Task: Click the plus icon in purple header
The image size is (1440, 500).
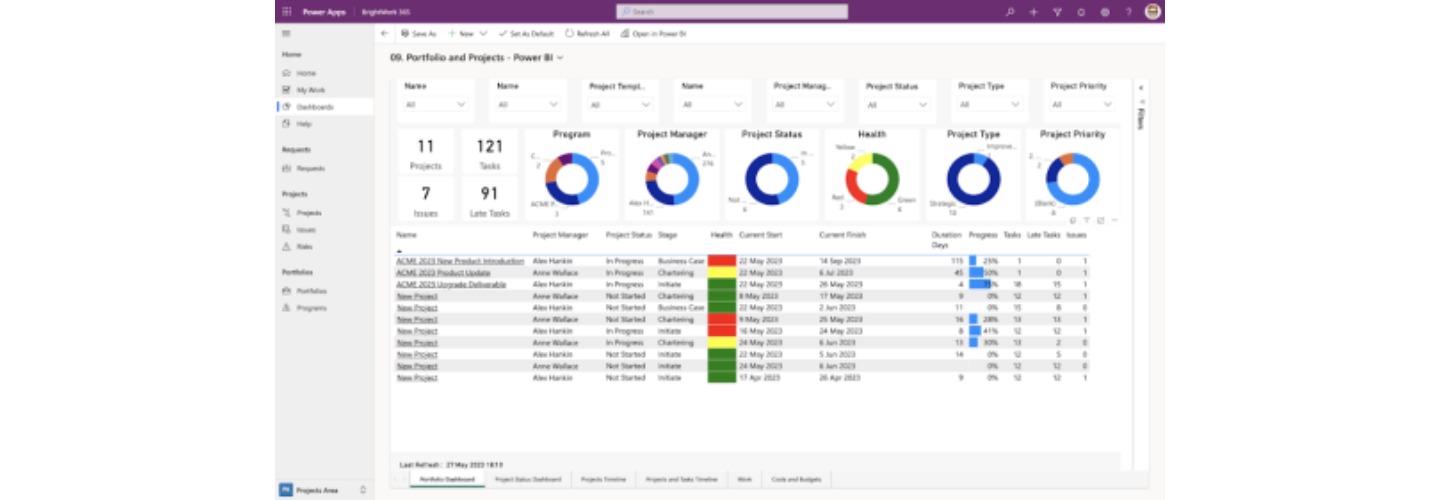Action: pyautogui.click(x=1033, y=12)
